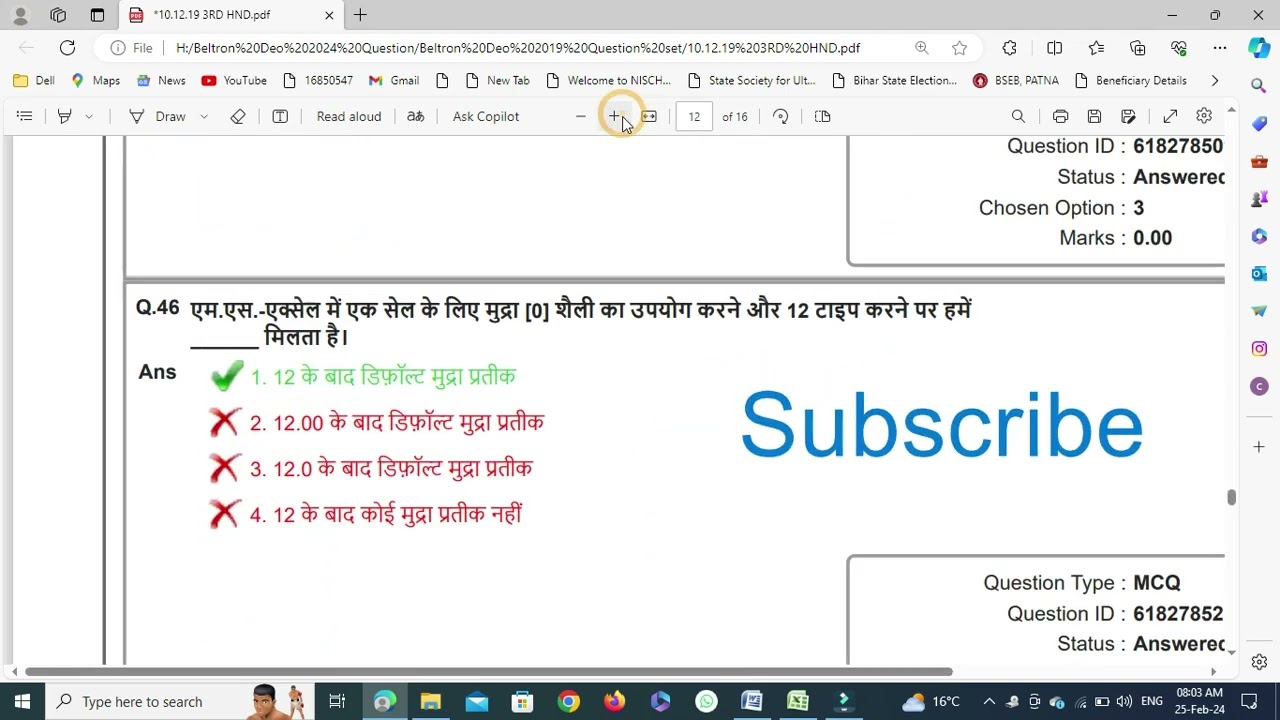Open the Dell bookmark folder
Image resolution: width=1280 pixels, height=720 pixels.
coord(34,80)
